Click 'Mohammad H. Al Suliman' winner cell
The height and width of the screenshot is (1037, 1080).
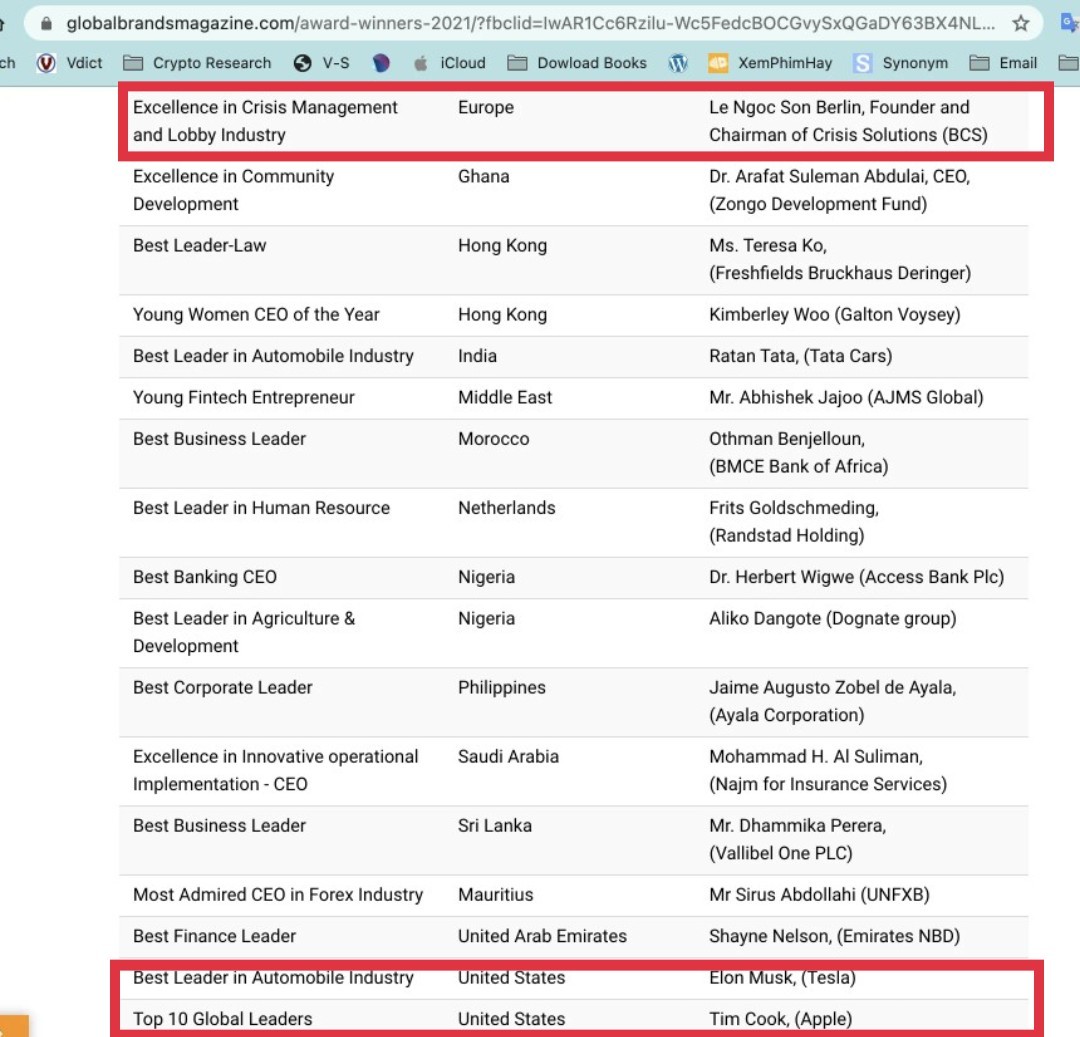click(x=828, y=771)
